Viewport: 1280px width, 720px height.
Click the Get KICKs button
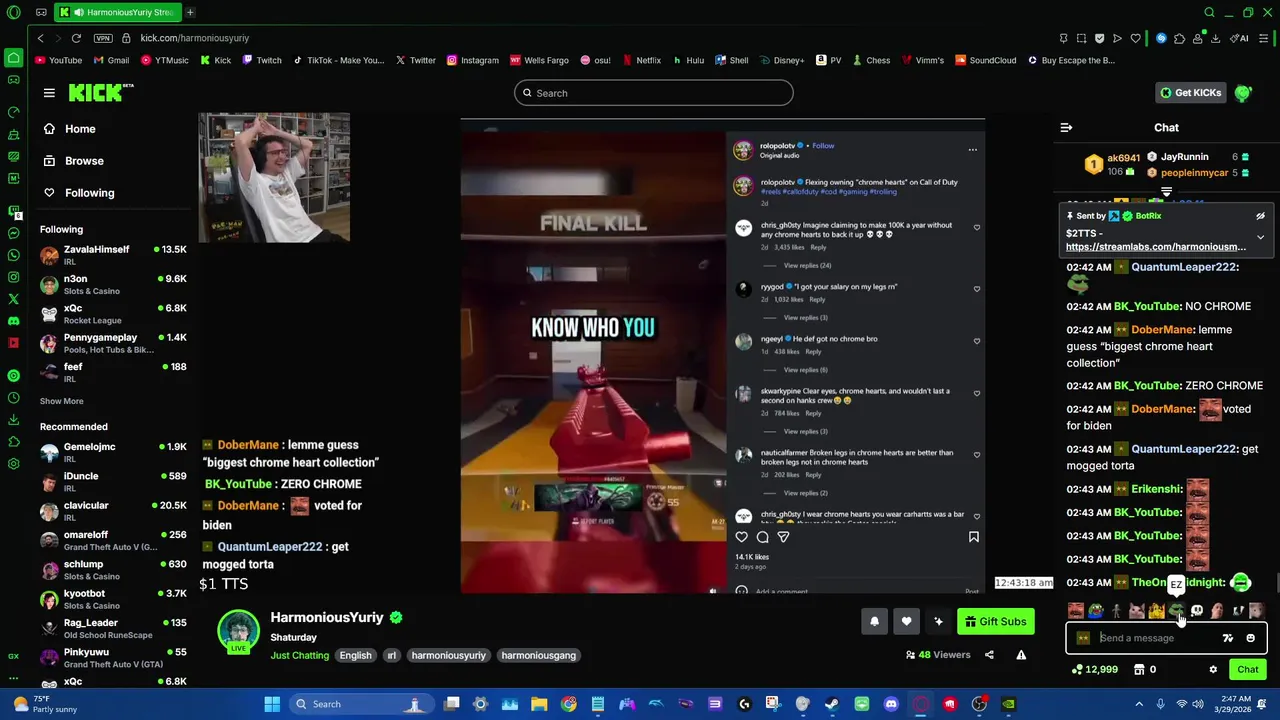click(1190, 93)
